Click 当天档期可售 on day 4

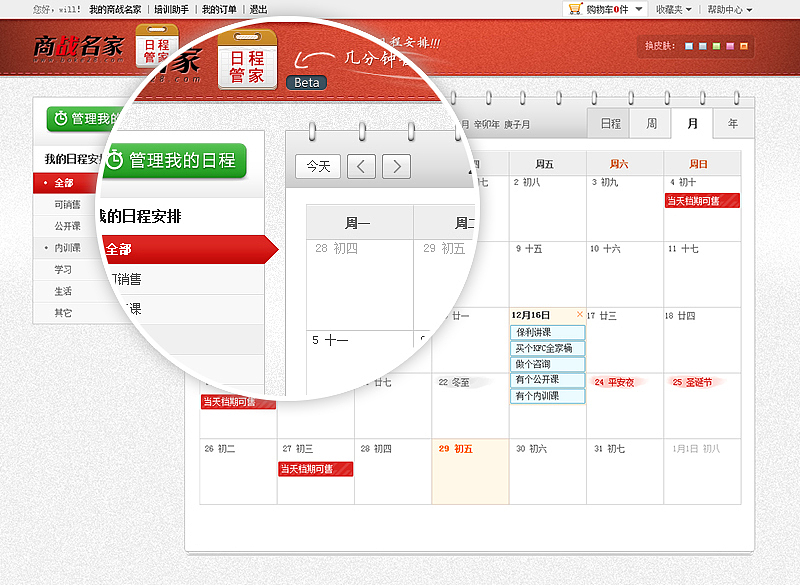coord(702,200)
